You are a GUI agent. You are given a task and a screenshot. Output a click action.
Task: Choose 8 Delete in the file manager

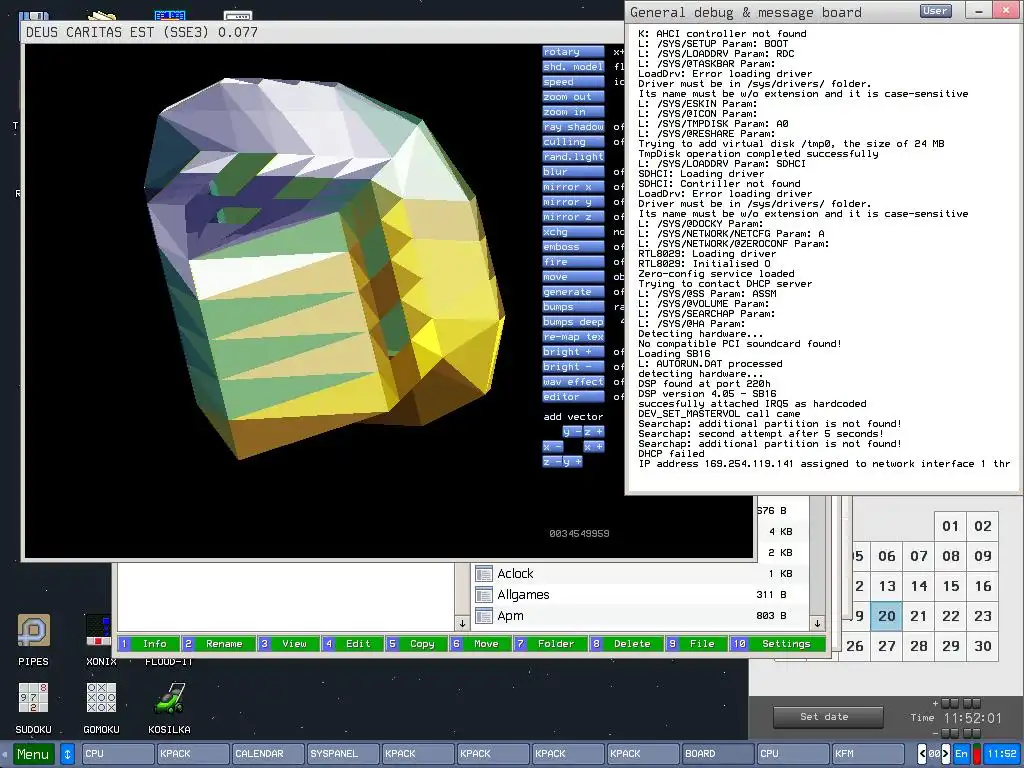627,644
